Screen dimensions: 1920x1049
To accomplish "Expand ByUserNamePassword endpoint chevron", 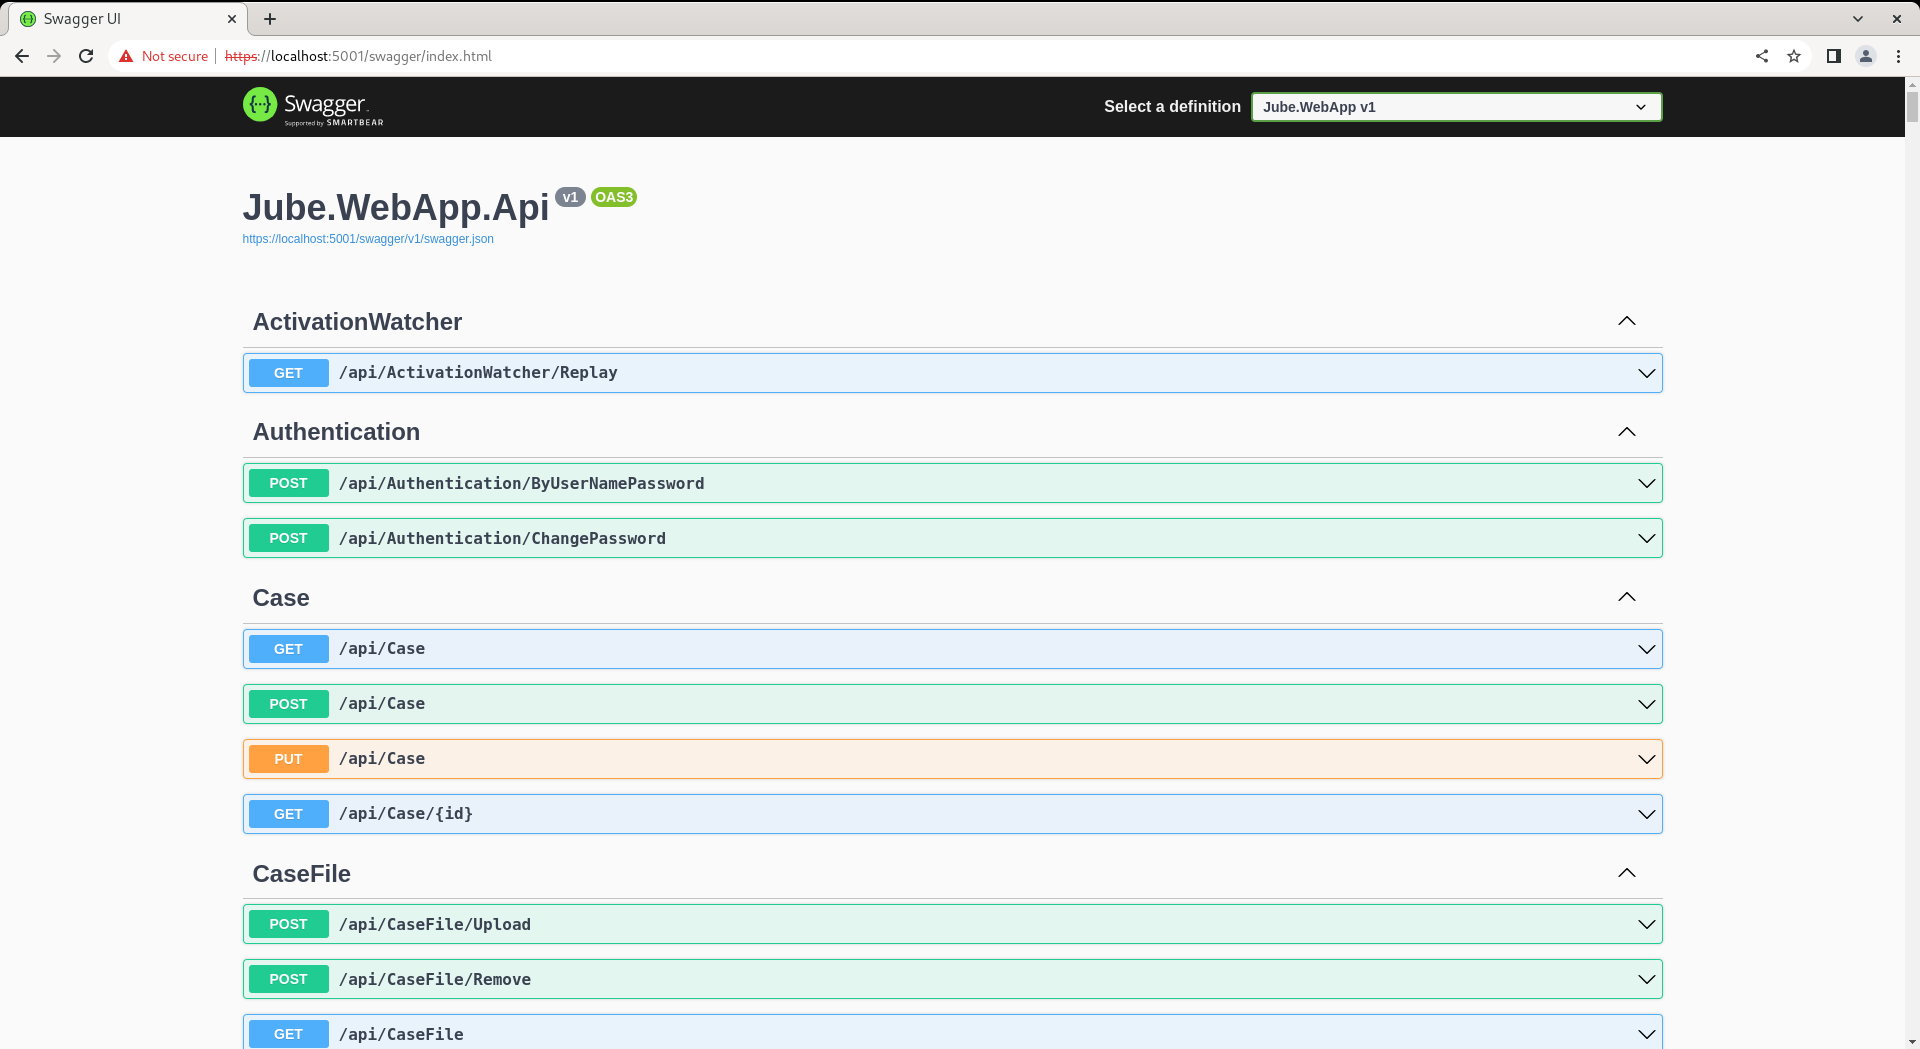I will pyautogui.click(x=1646, y=483).
